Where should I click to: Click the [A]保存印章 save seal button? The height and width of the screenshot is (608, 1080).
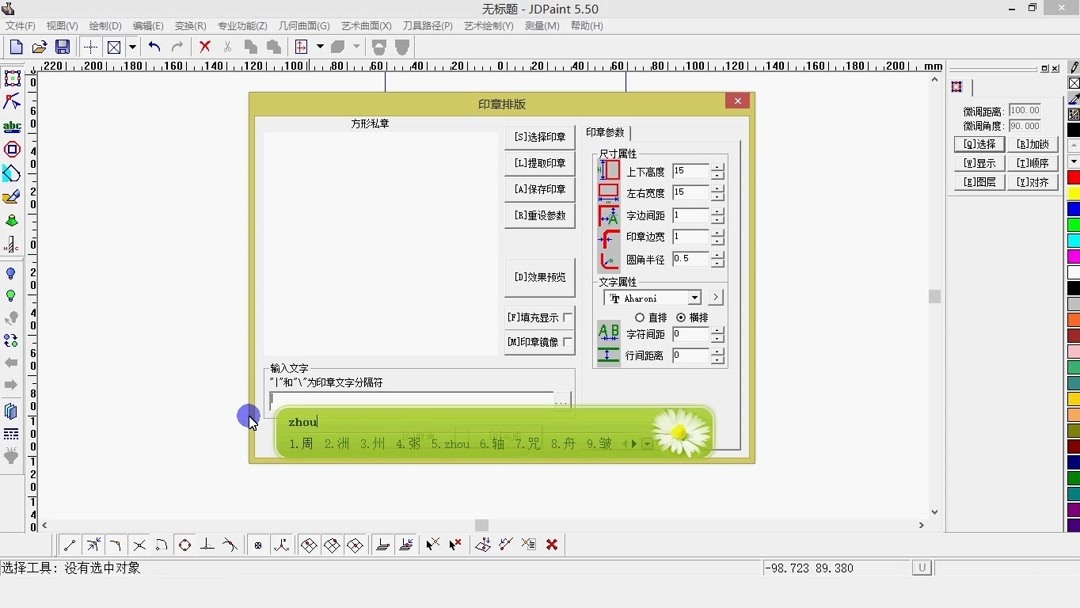pos(539,189)
